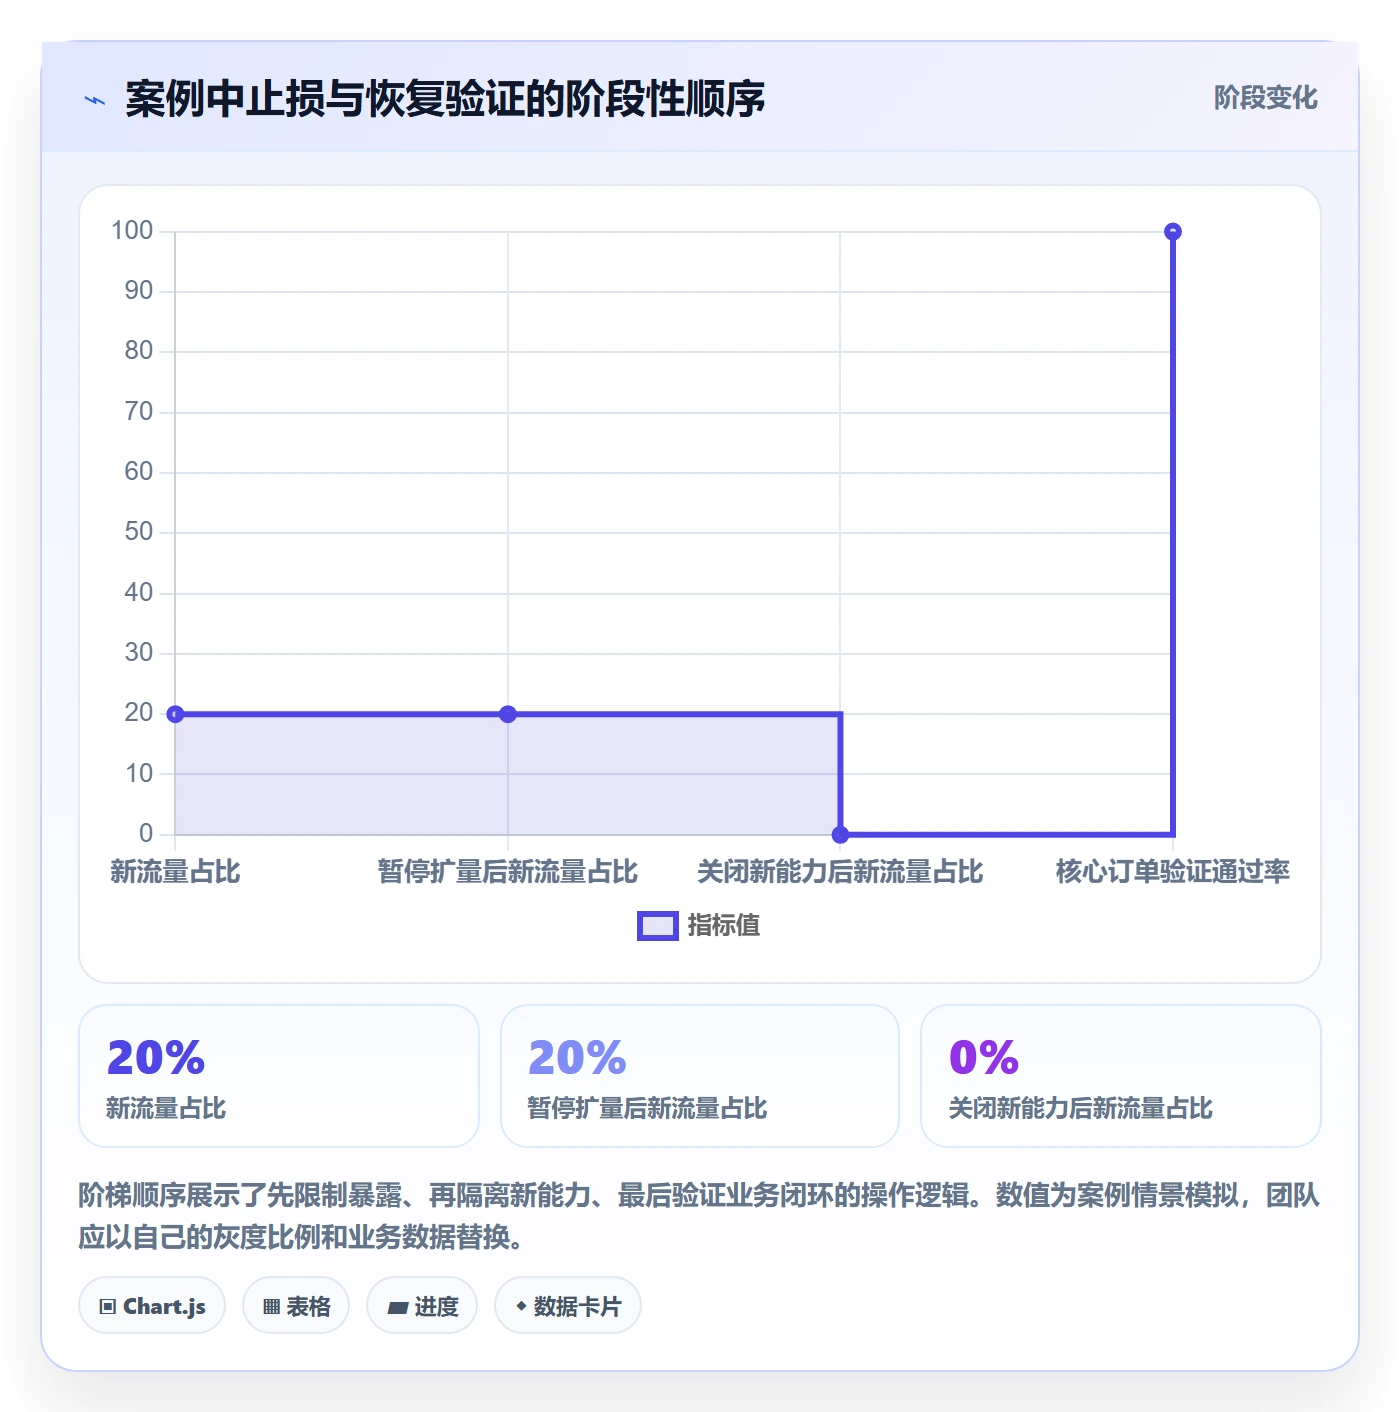
Task: Click the 20% 新流量占比 stat card
Action: click(x=279, y=1076)
